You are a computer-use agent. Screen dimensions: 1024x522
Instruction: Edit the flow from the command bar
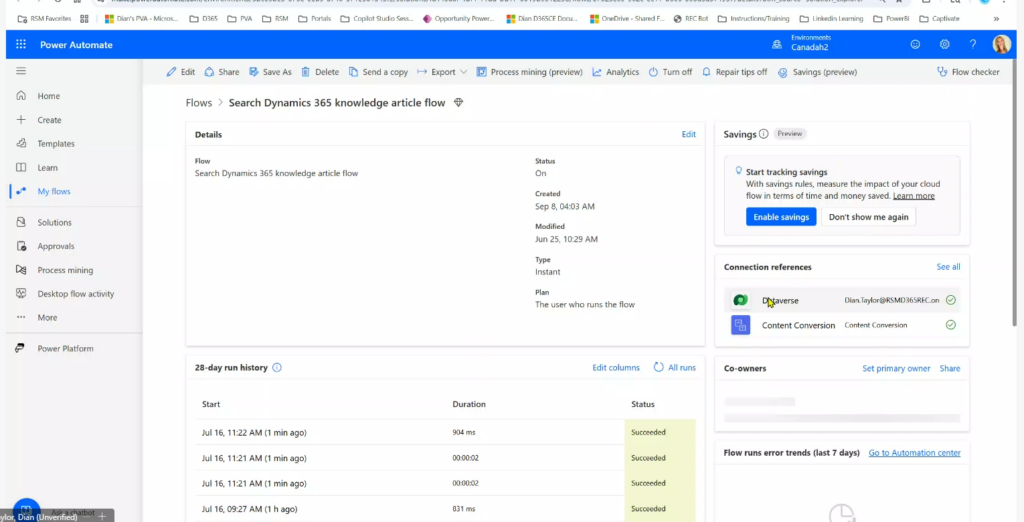181,72
